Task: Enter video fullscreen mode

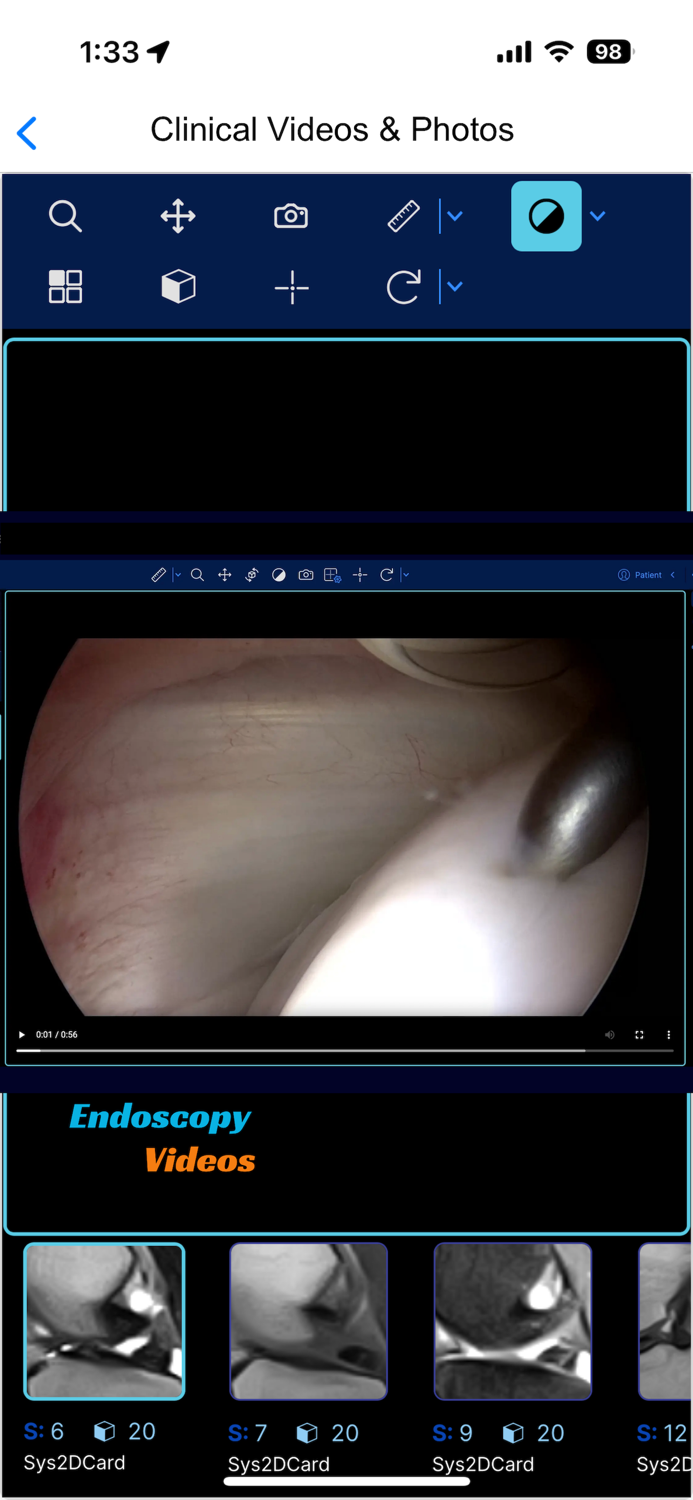Action: coord(639,1035)
